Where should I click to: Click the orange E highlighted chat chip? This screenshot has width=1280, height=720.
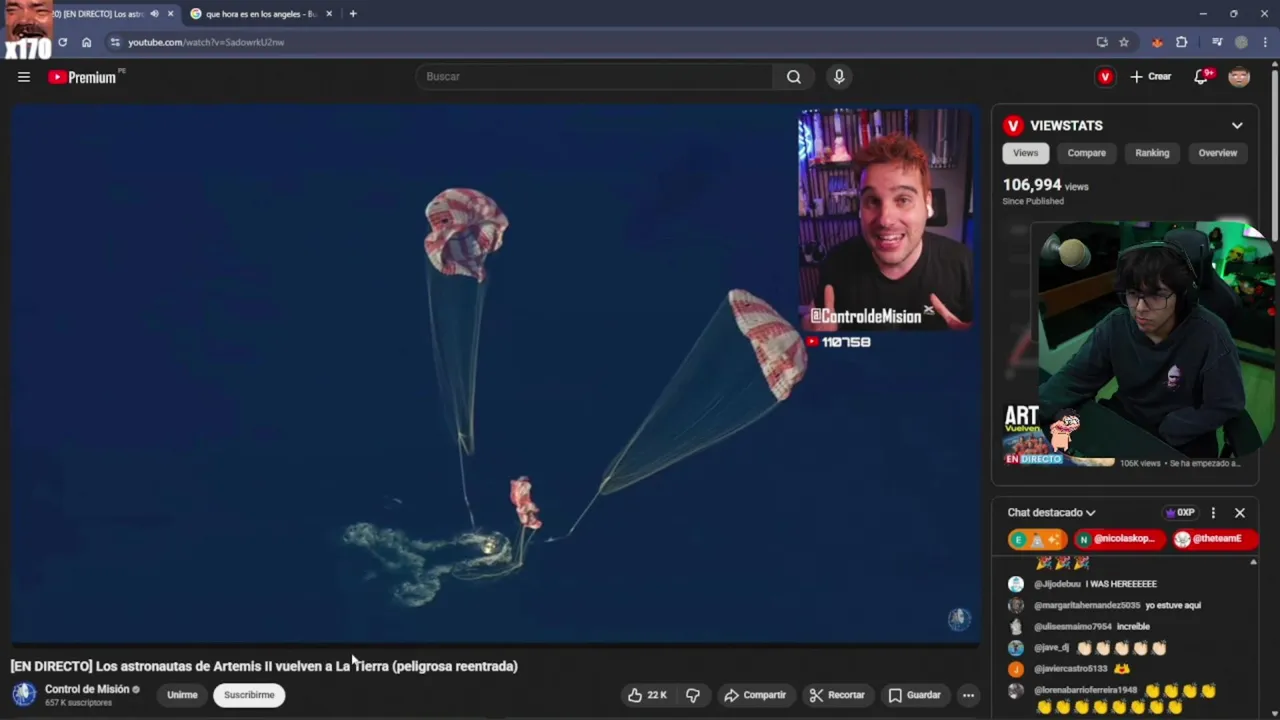(1037, 539)
